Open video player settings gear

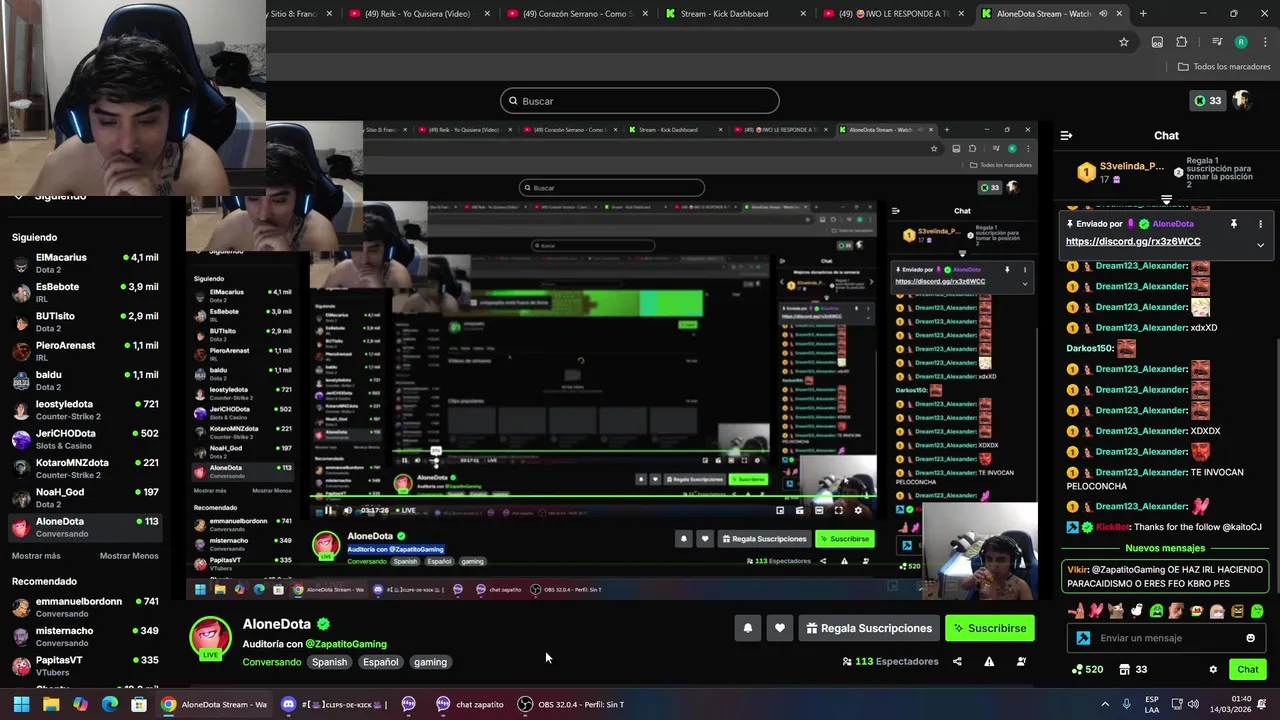(857, 510)
